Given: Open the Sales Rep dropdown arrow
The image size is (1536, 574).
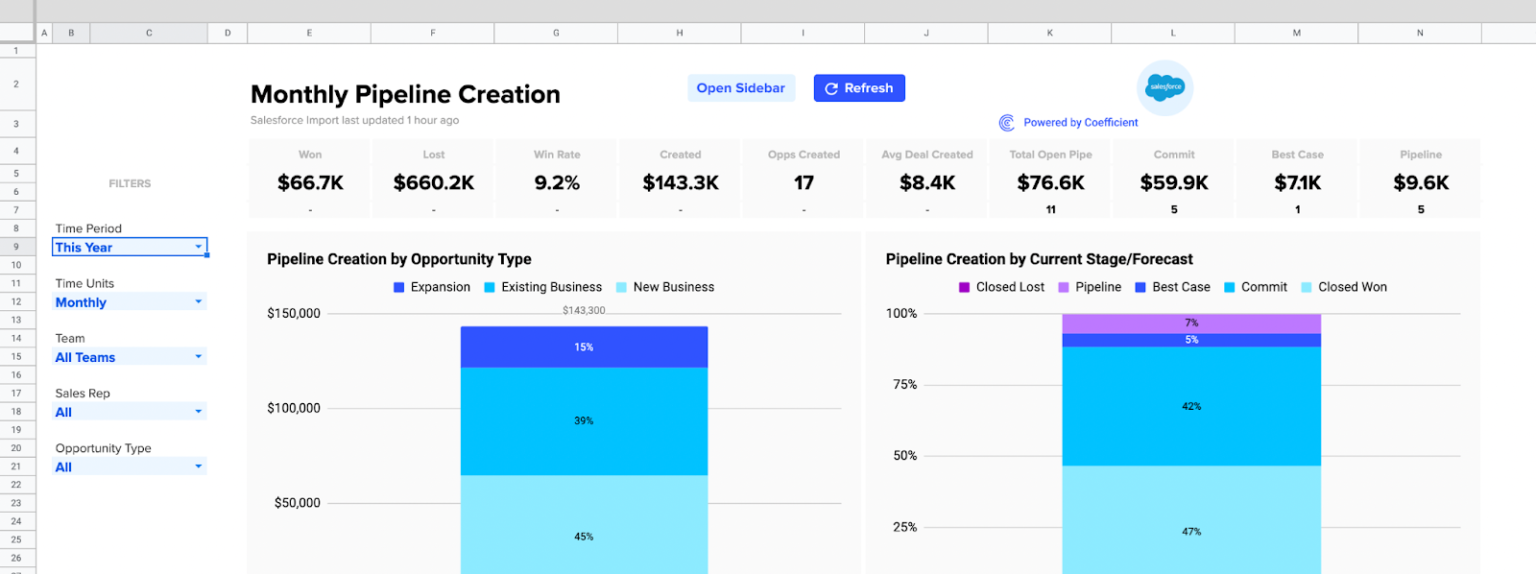Looking at the screenshot, I should (x=198, y=412).
